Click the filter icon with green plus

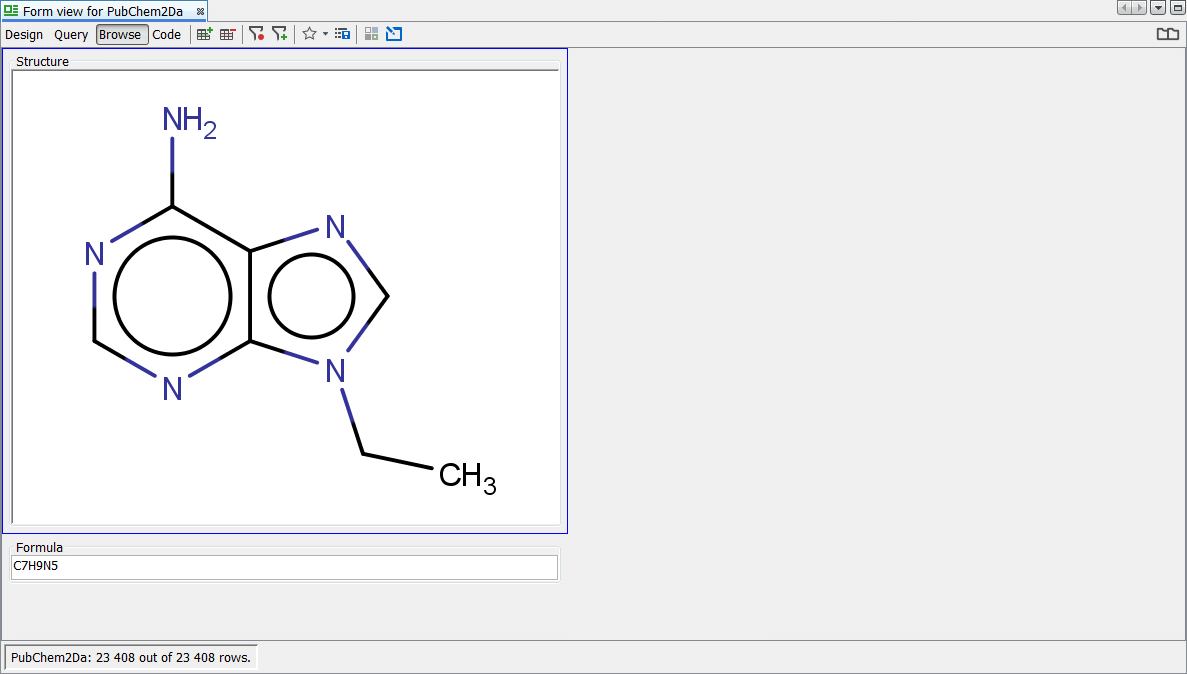280,34
